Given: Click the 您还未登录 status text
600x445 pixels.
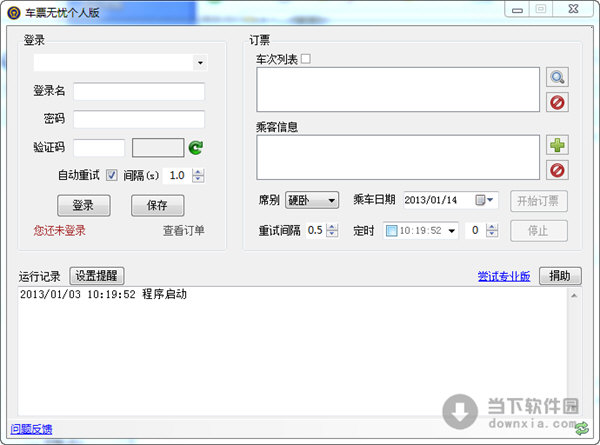Looking at the screenshot, I should (x=60, y=231).
